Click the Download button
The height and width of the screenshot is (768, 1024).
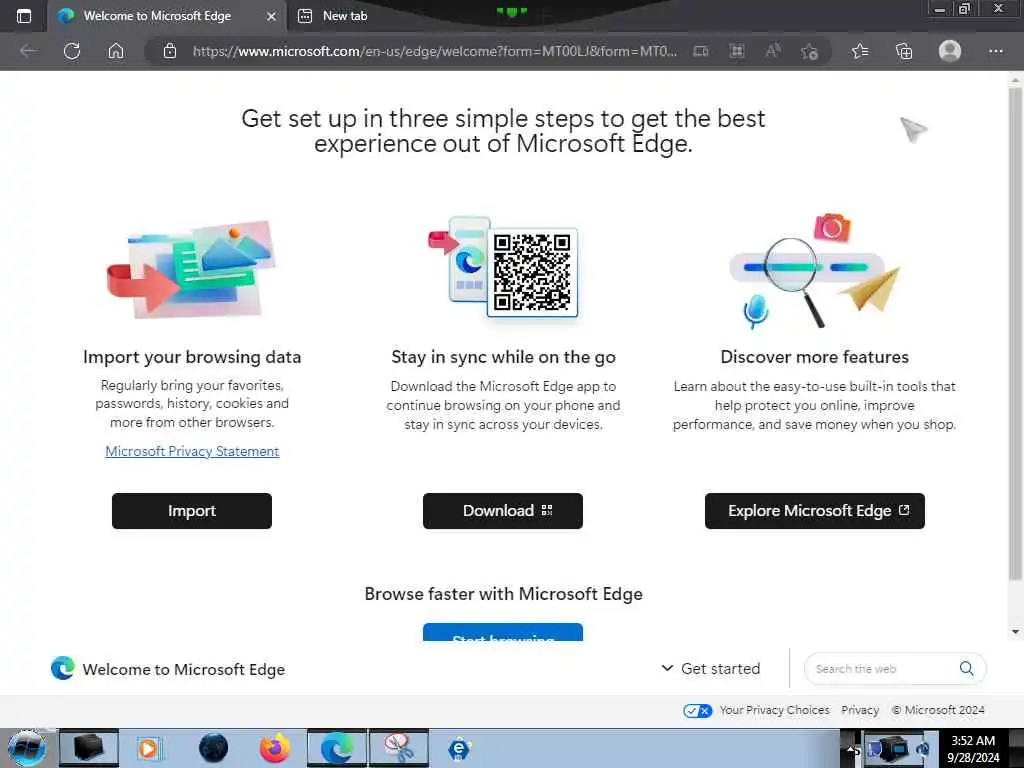pos(503,511)
